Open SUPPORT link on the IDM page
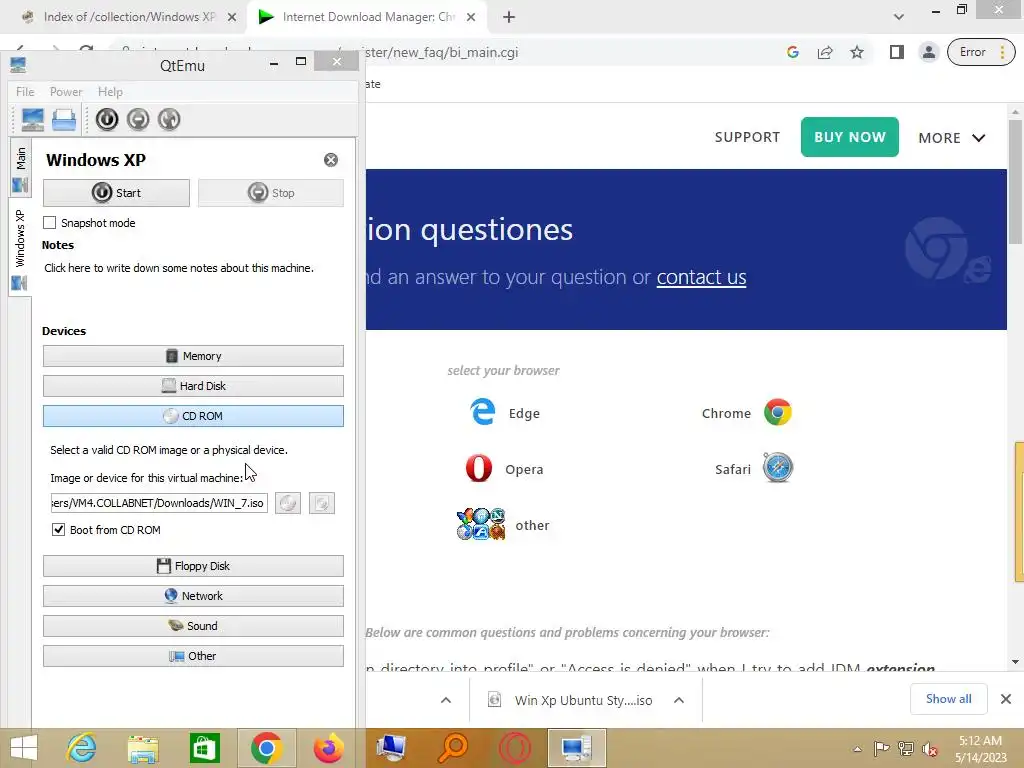 (747, 137)
